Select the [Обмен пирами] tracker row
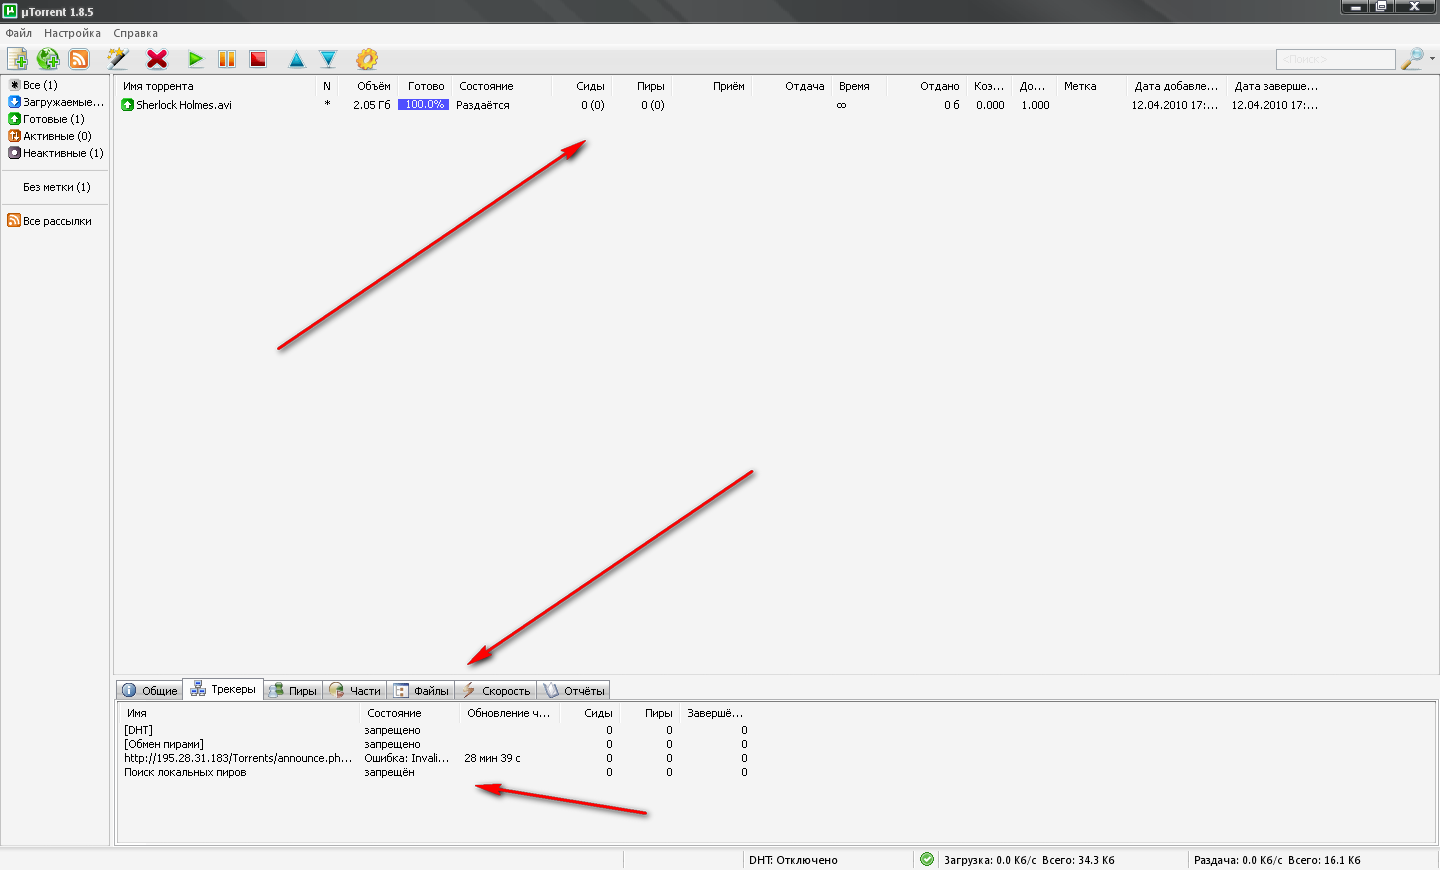Image resolution: width=1440 pixels, height=870 pixels. (x=436, y=744)
